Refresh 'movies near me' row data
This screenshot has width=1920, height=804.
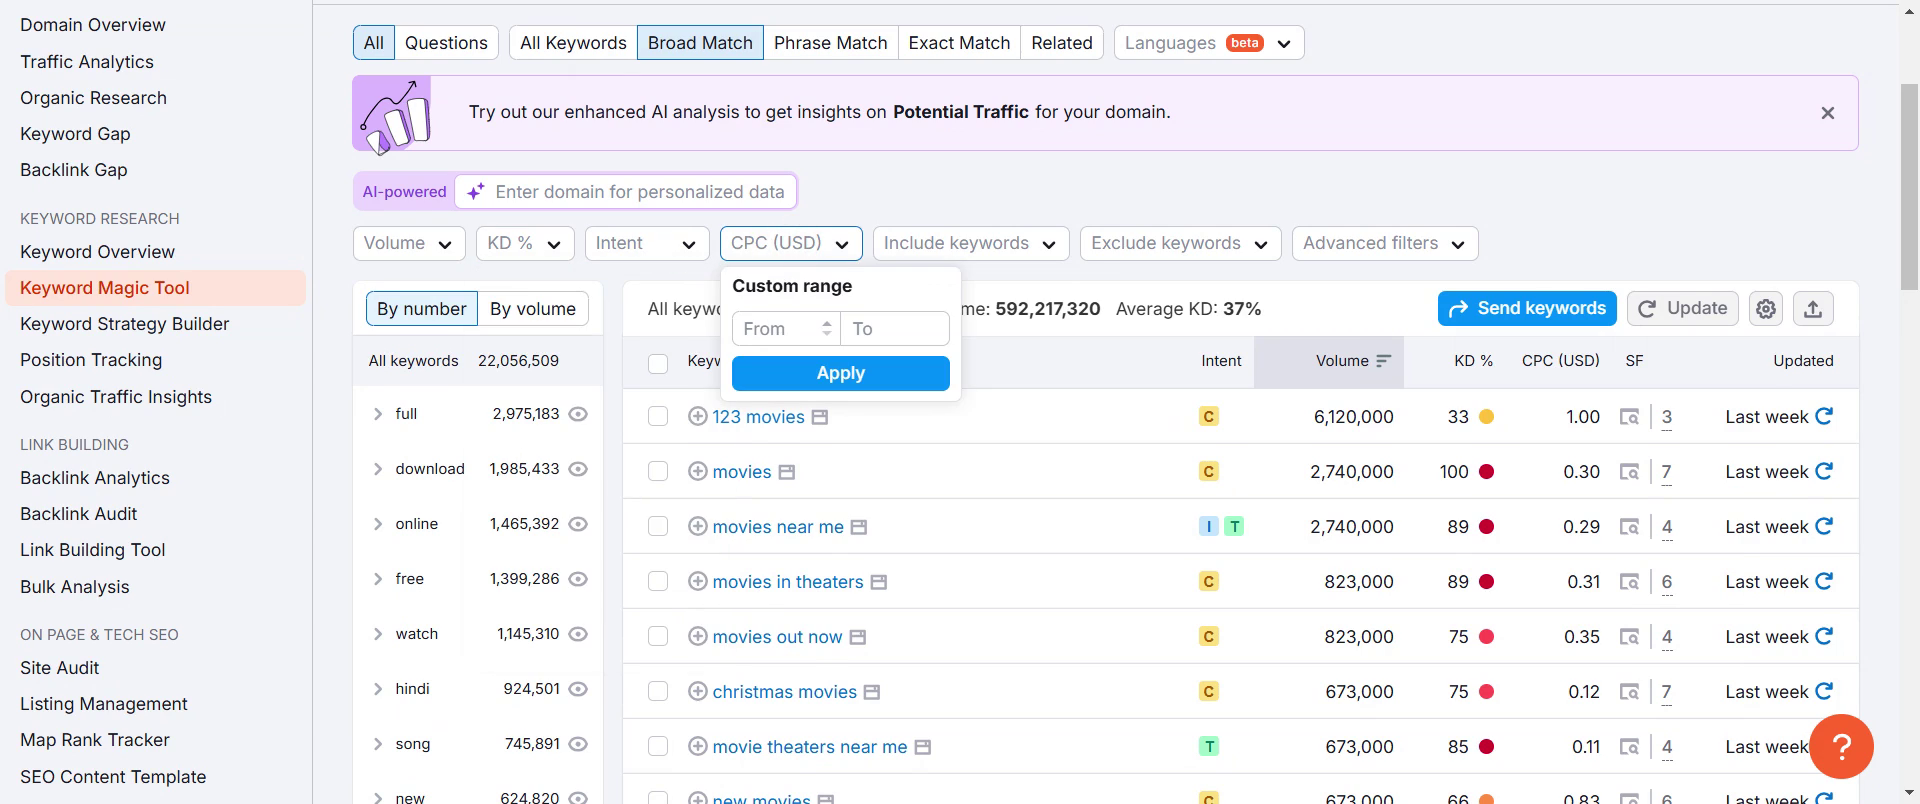pos(1824,526)
